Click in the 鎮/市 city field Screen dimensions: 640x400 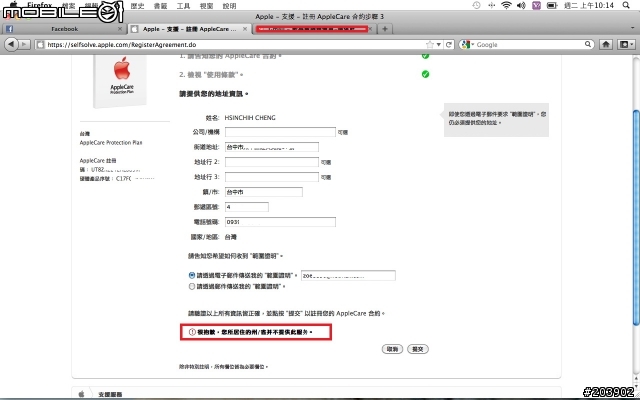(264, 192)
